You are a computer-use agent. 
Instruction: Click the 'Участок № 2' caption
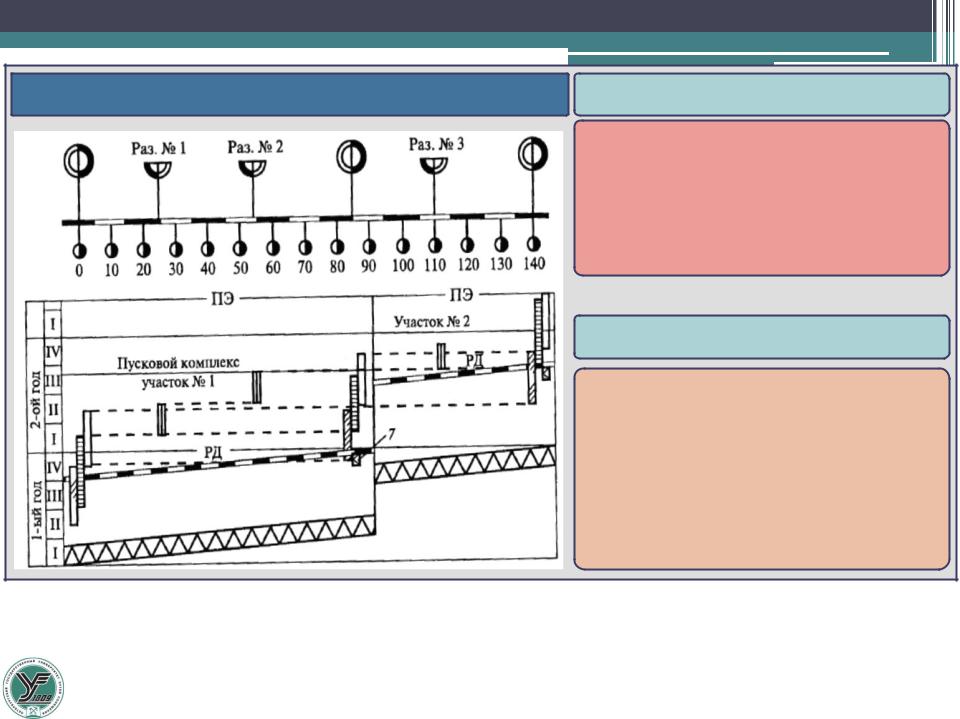pos(432,322)
